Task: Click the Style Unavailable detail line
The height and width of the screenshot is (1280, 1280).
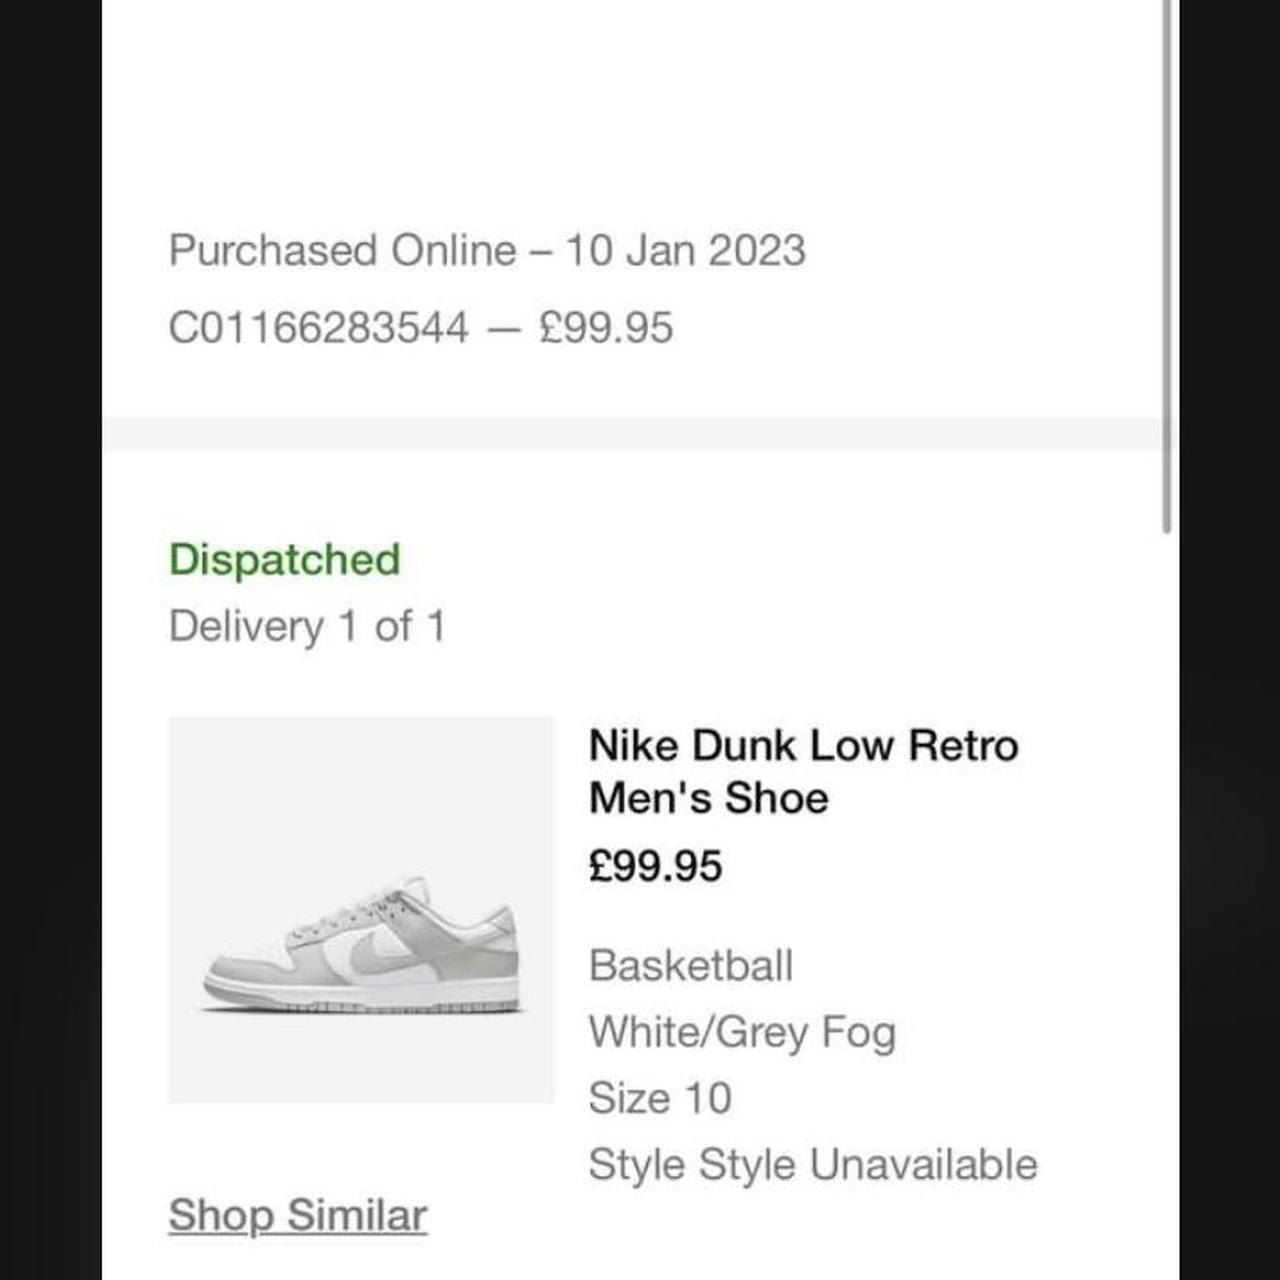Action: [x=812, y=1165]
